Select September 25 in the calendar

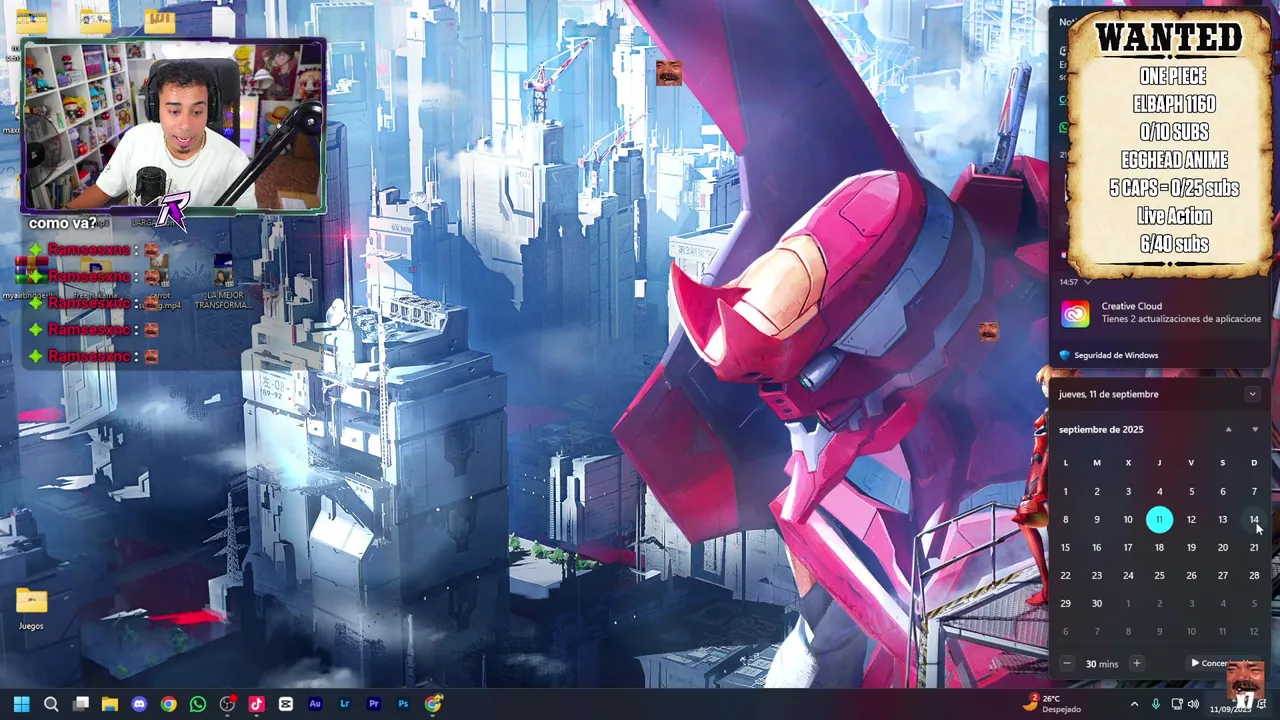click(x=1159, y=575)
